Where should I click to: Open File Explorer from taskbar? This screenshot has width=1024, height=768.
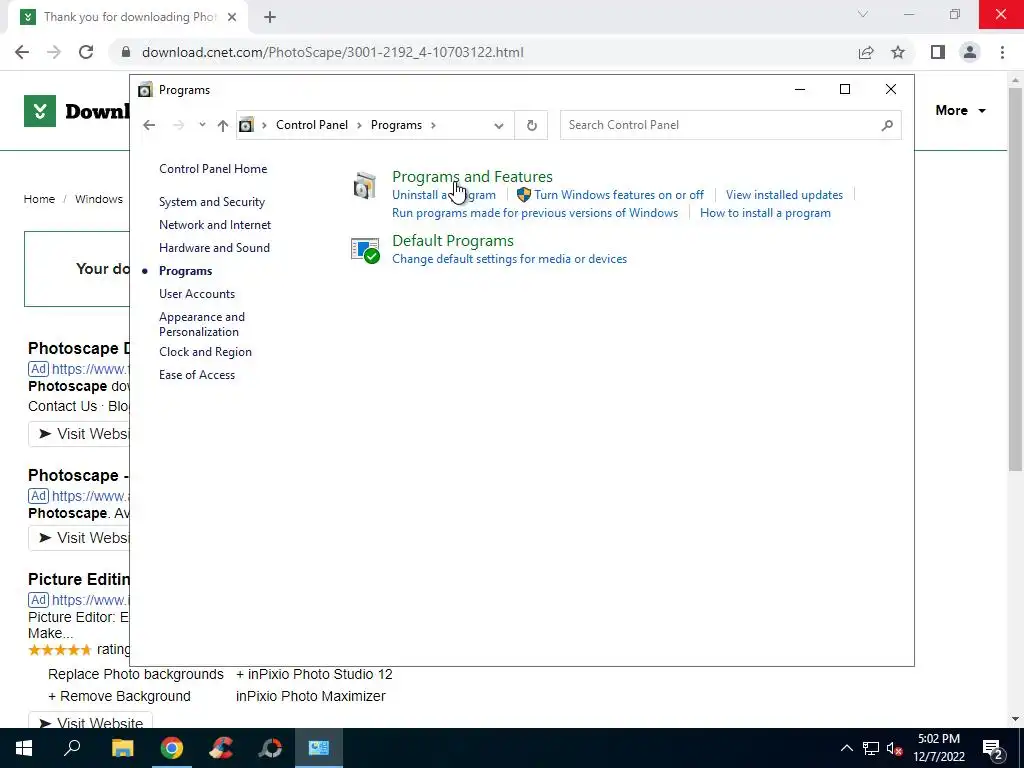coord(122,748)
